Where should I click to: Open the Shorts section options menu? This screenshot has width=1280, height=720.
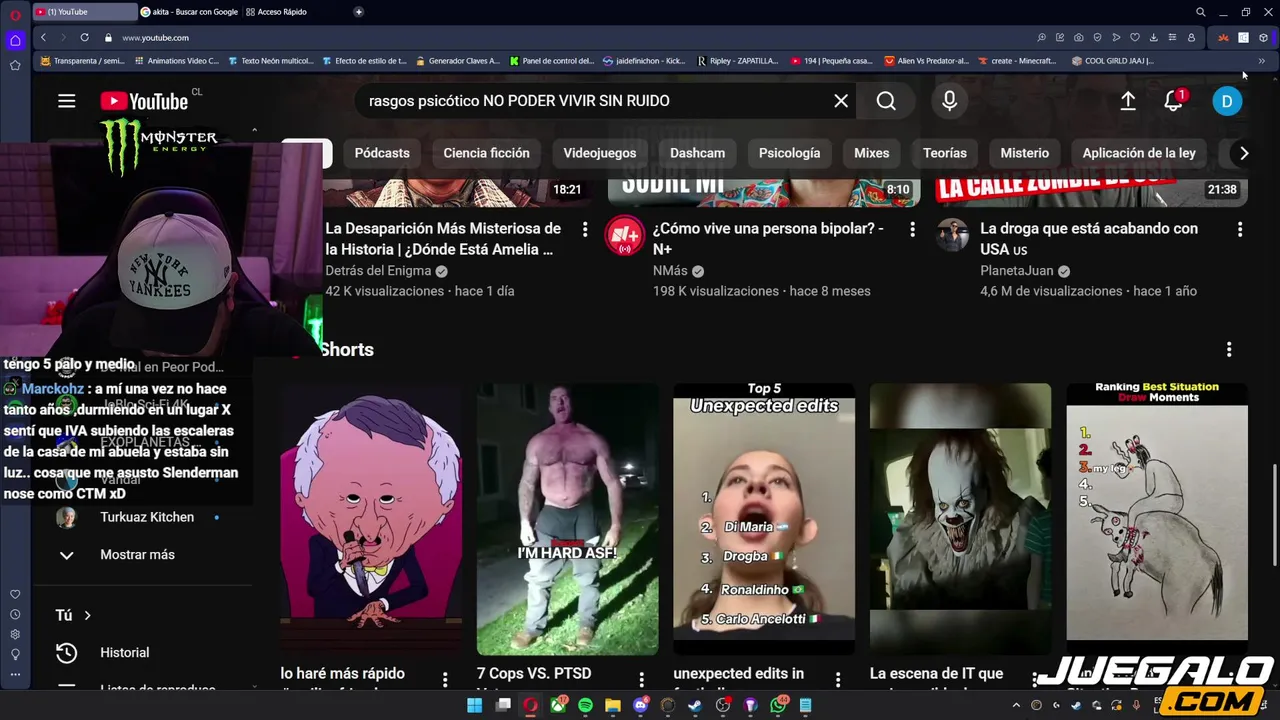click(x=1229, y=349)
